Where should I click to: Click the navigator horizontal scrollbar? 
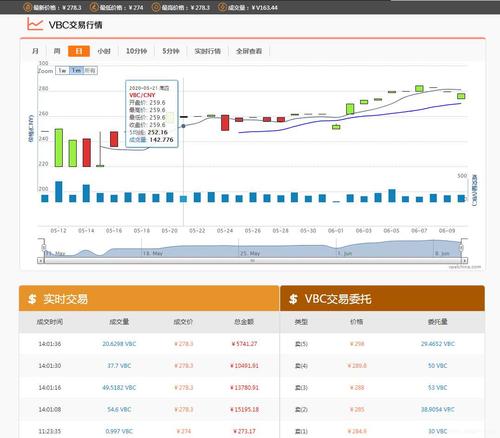click(x=253, y=260)
